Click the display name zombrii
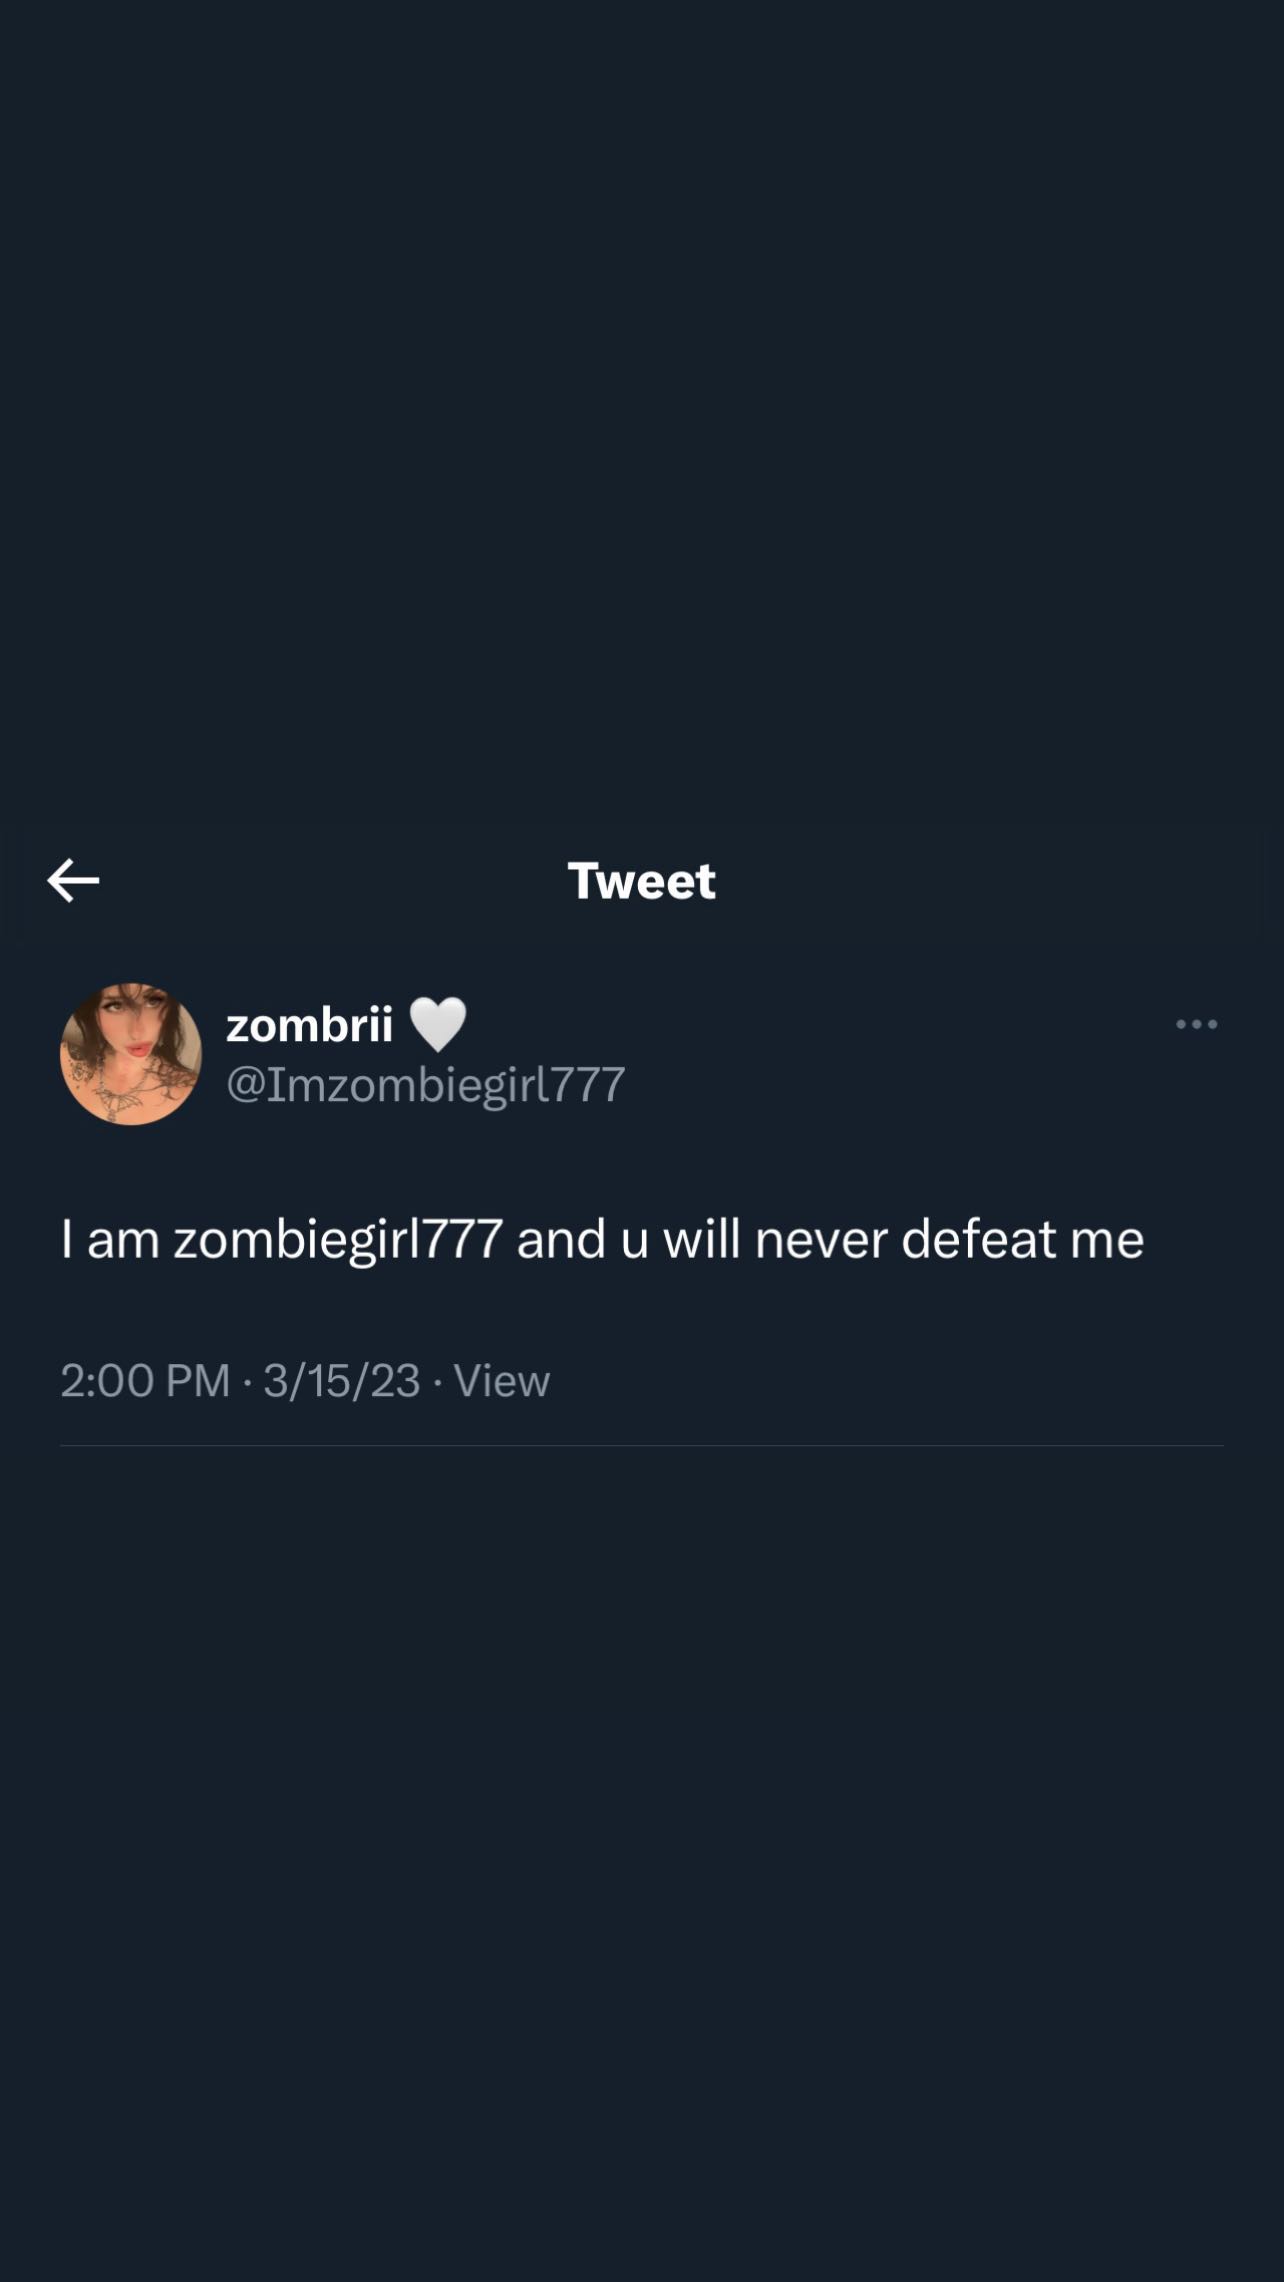The height and width of the screenshot is (2282, 1284). click(x=307, y=1022)
